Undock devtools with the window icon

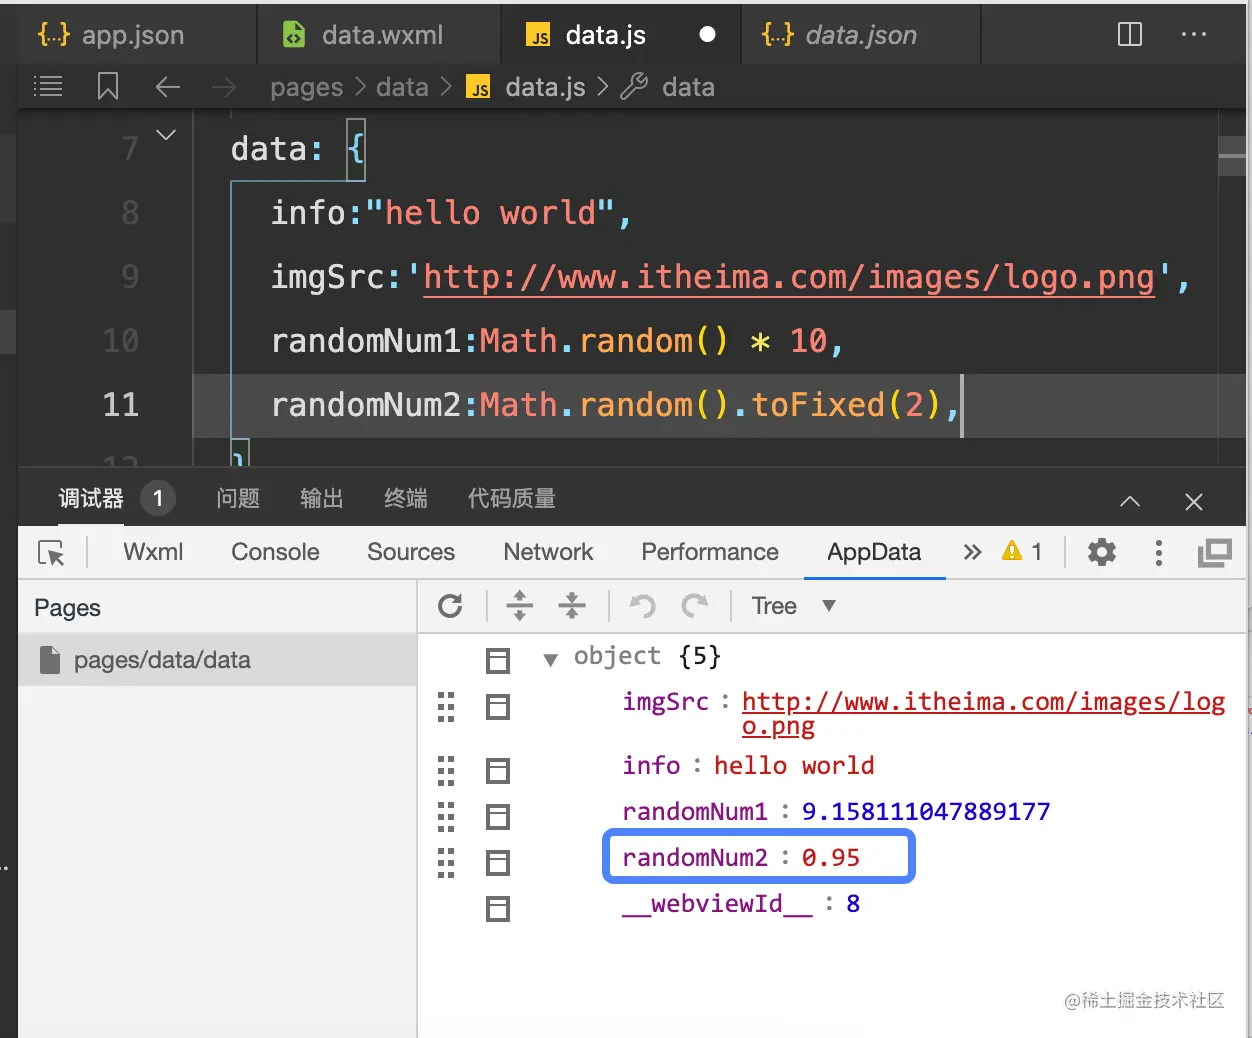tap(1215, 552)
